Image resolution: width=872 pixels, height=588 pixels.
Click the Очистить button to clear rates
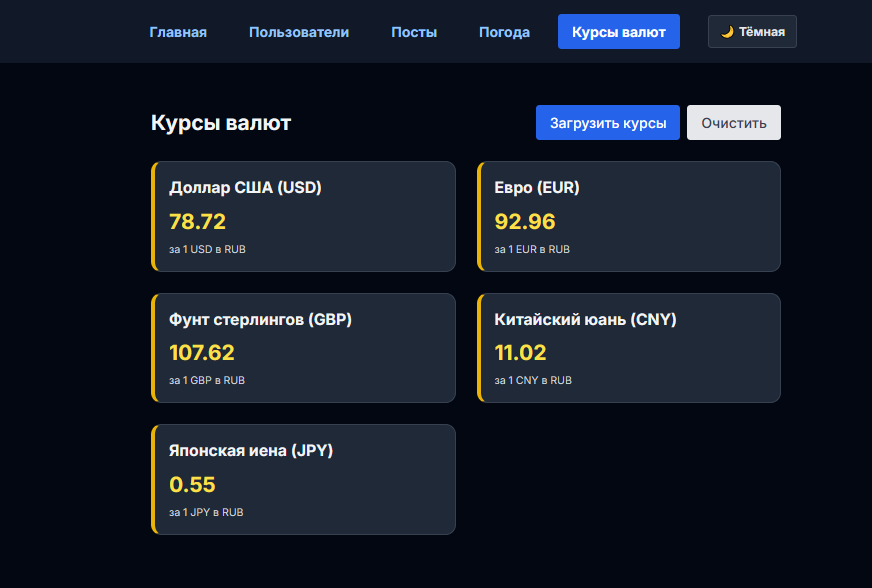pyautogui.click(x=733, y=122)
